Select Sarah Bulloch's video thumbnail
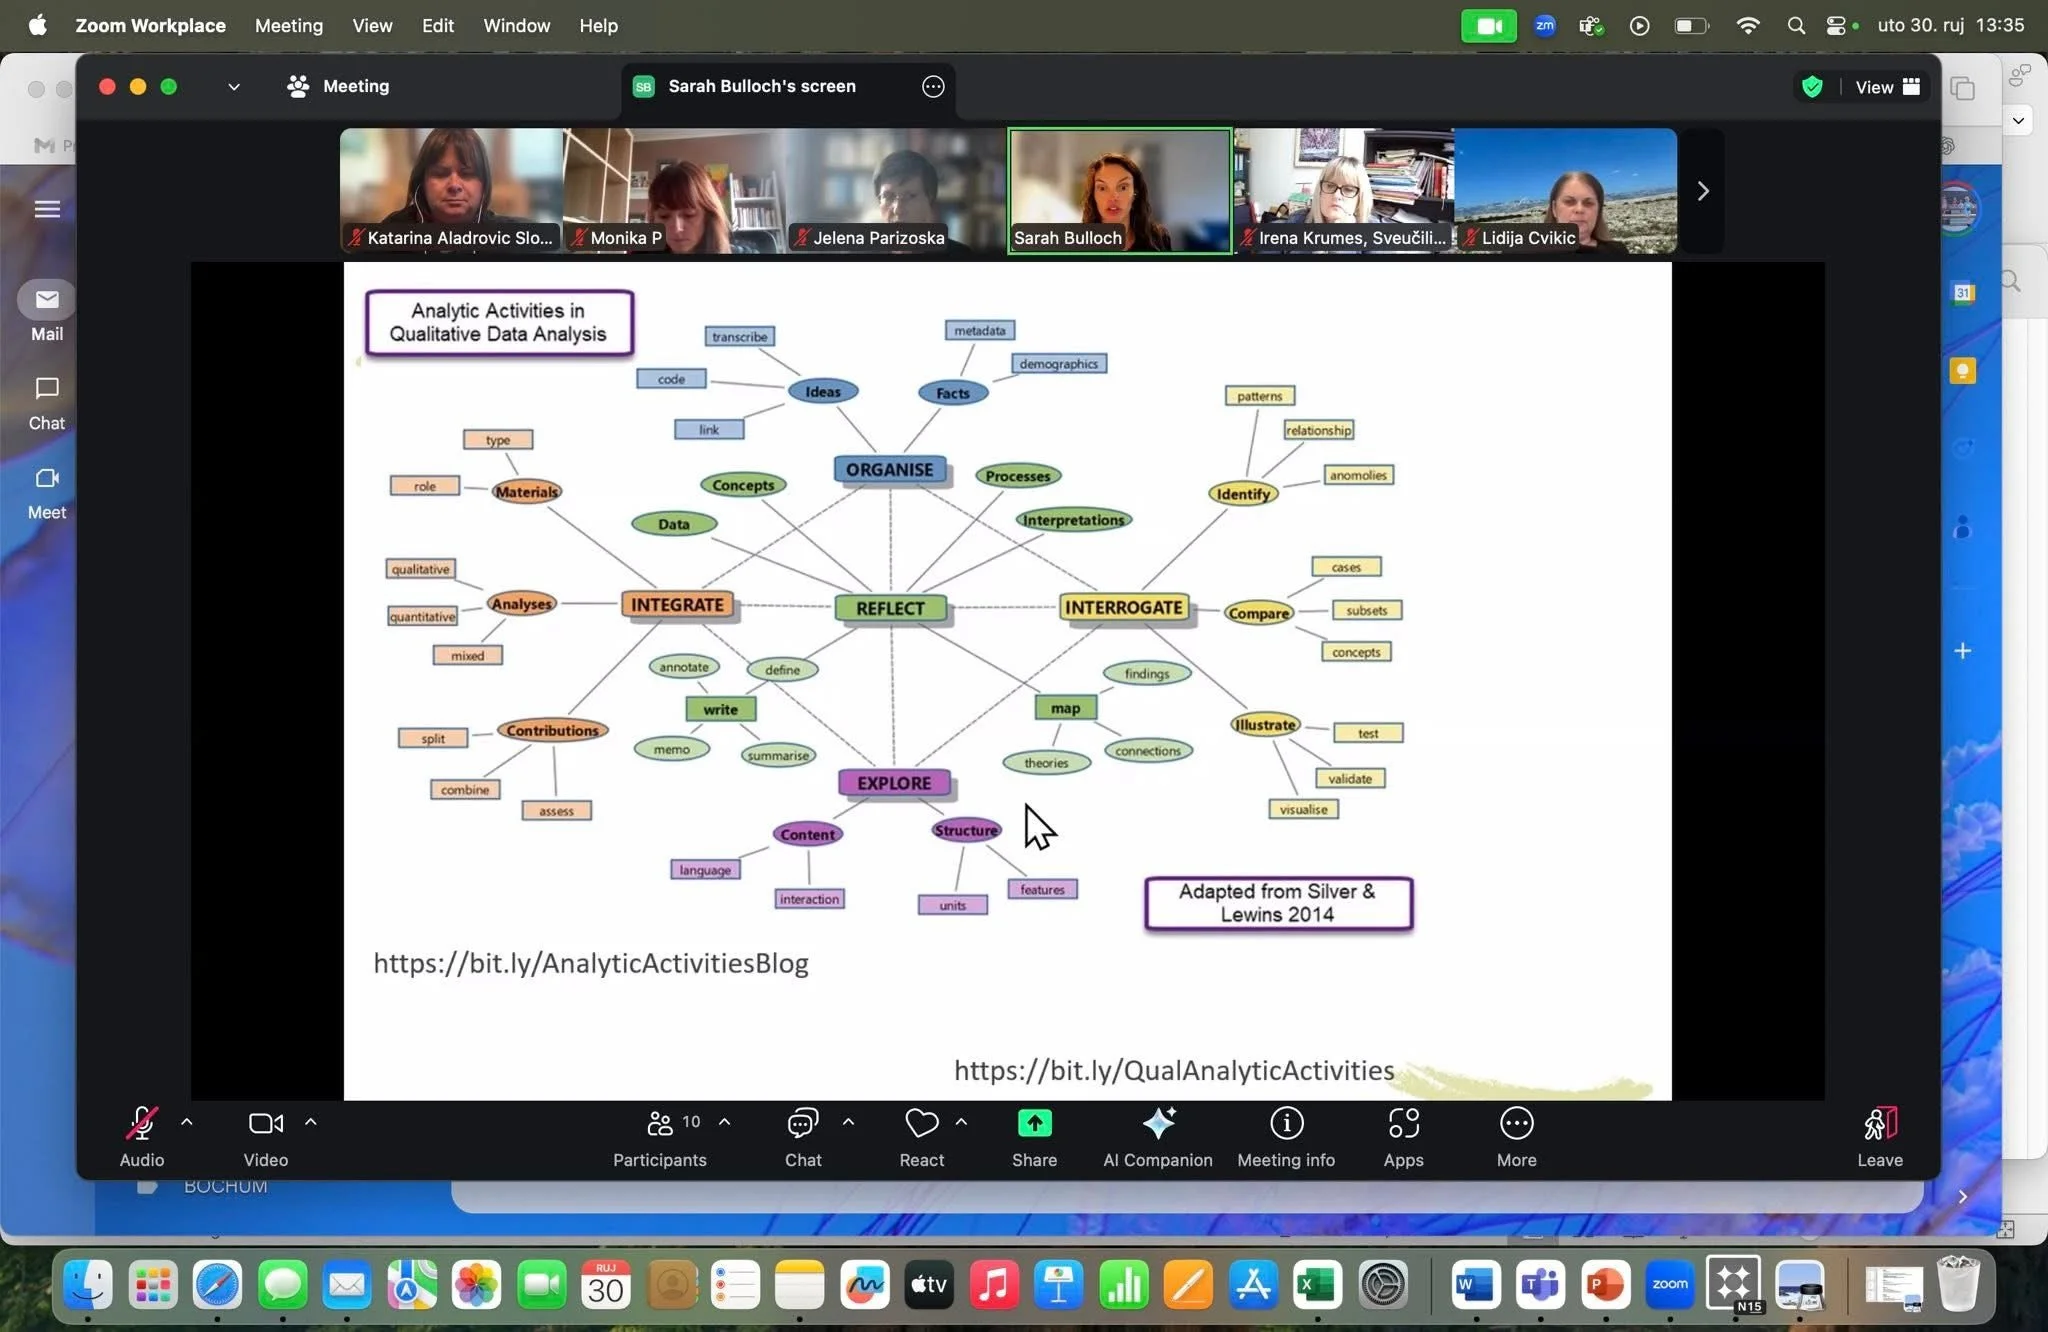The image size is (2048, 1332). click(1119, 190)
